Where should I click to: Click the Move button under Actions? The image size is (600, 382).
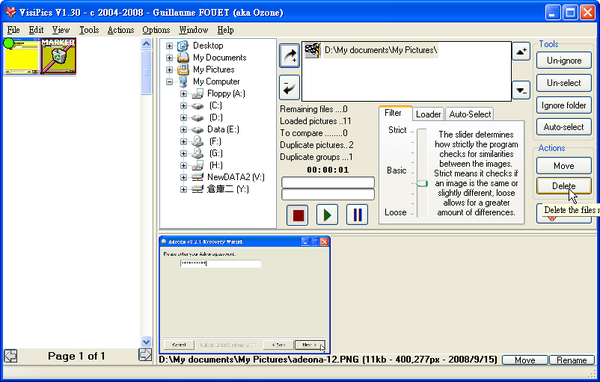564,166
